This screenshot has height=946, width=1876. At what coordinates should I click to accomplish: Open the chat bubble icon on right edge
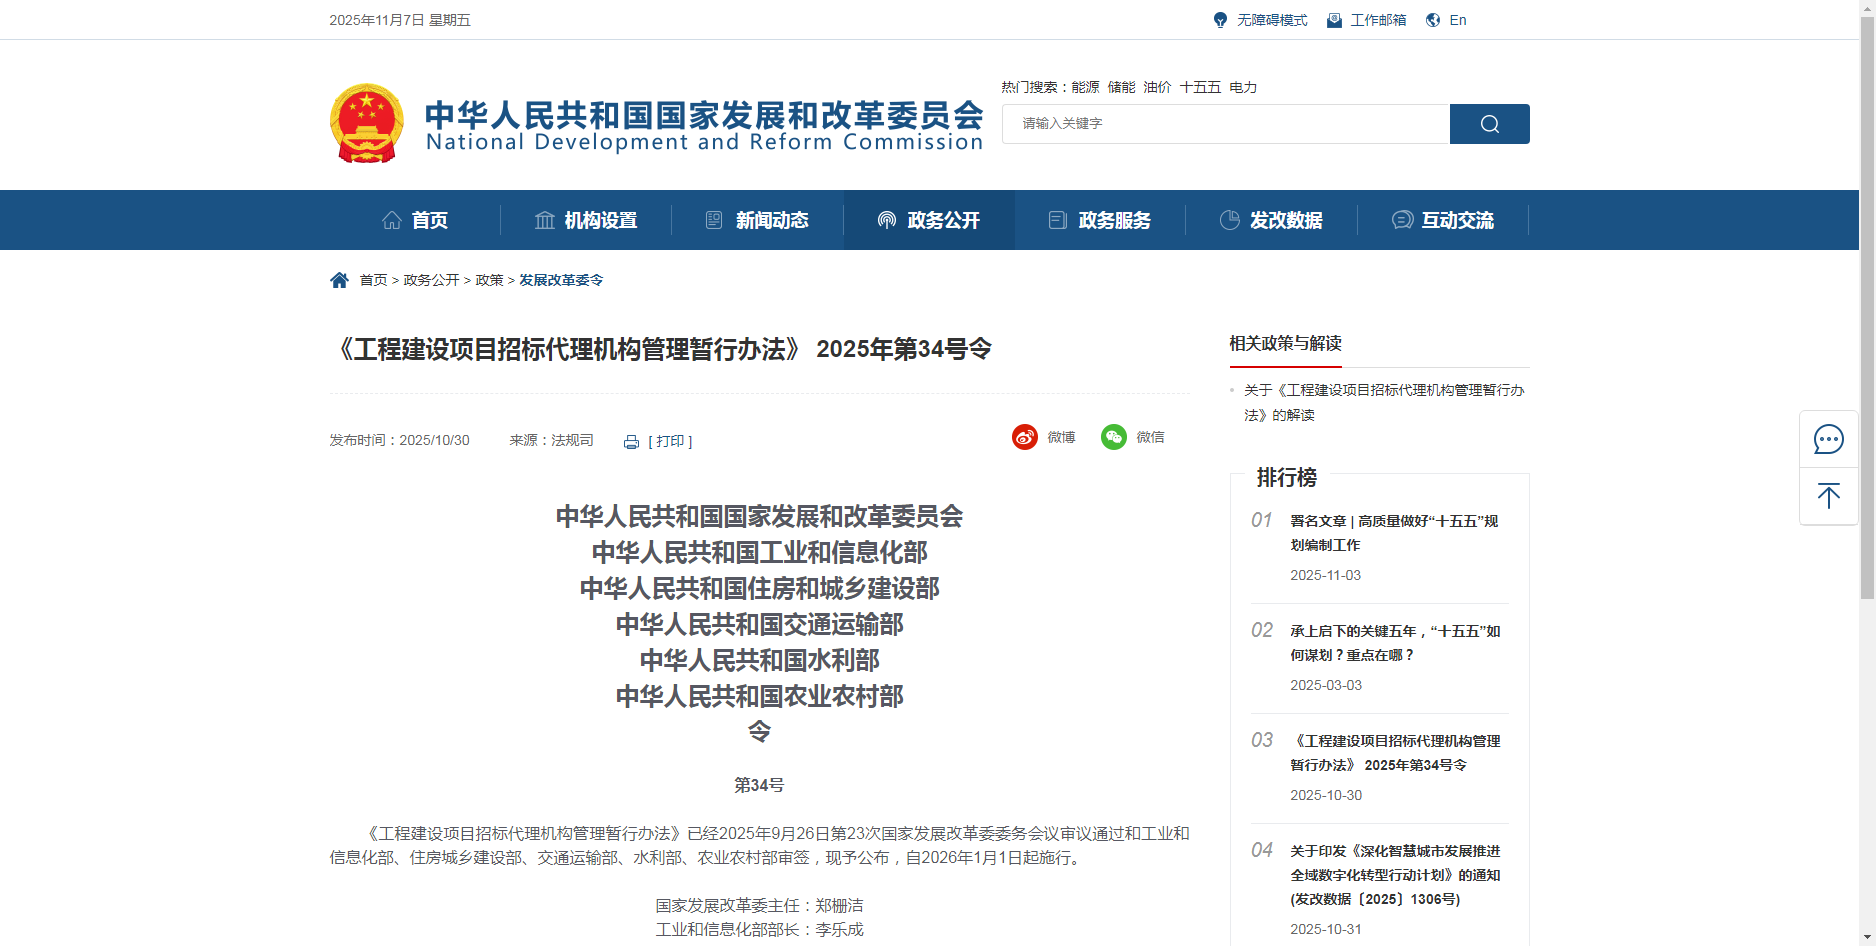click(x=1829, y=440)
